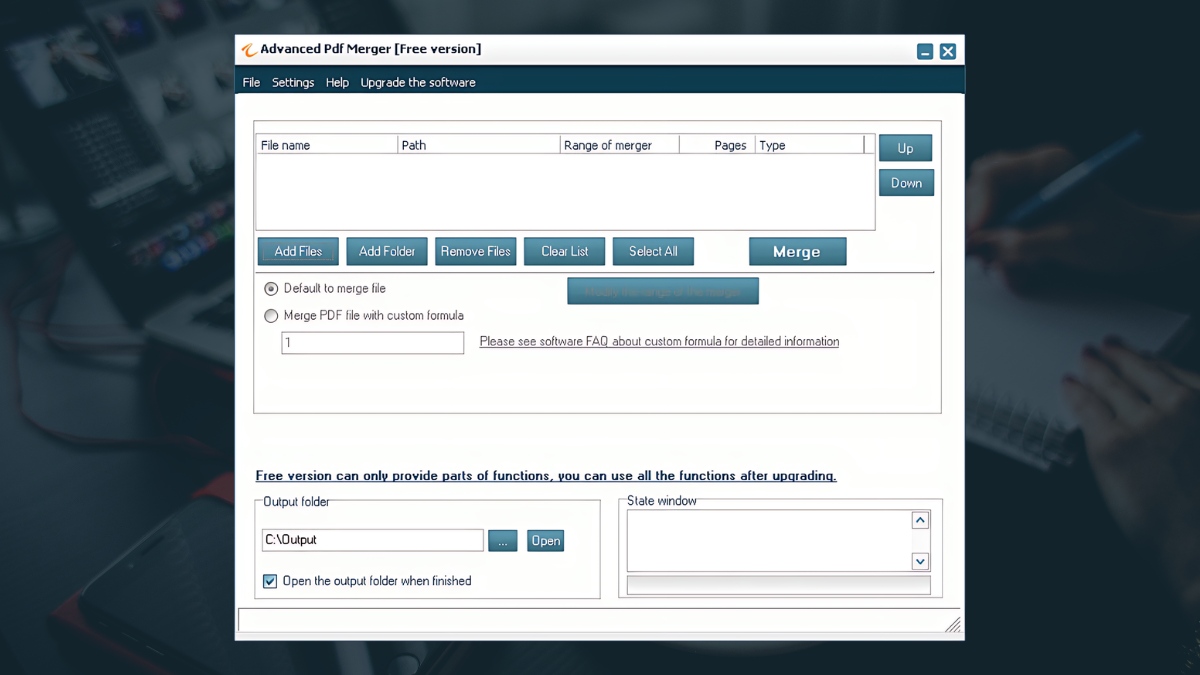Click the custom formula input field

[x=373, y=343]
